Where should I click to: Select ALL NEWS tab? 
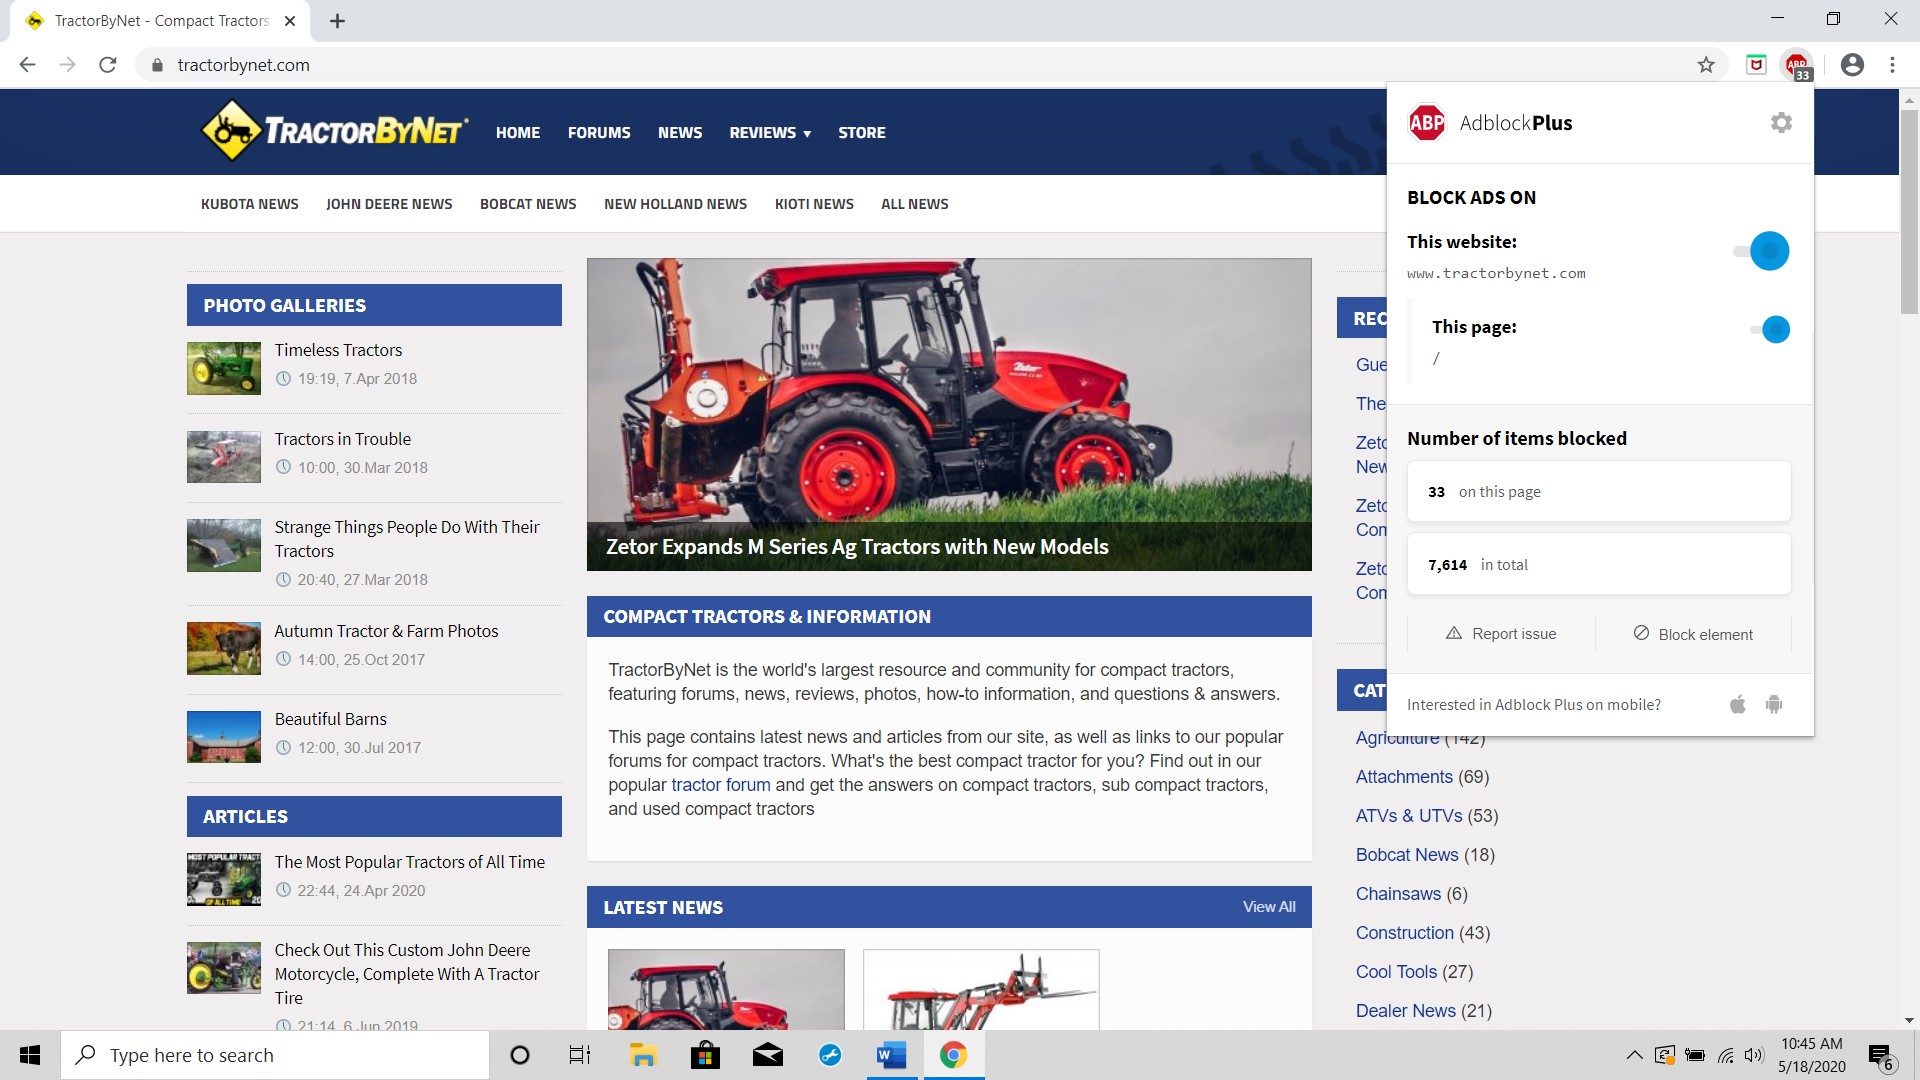915,204
